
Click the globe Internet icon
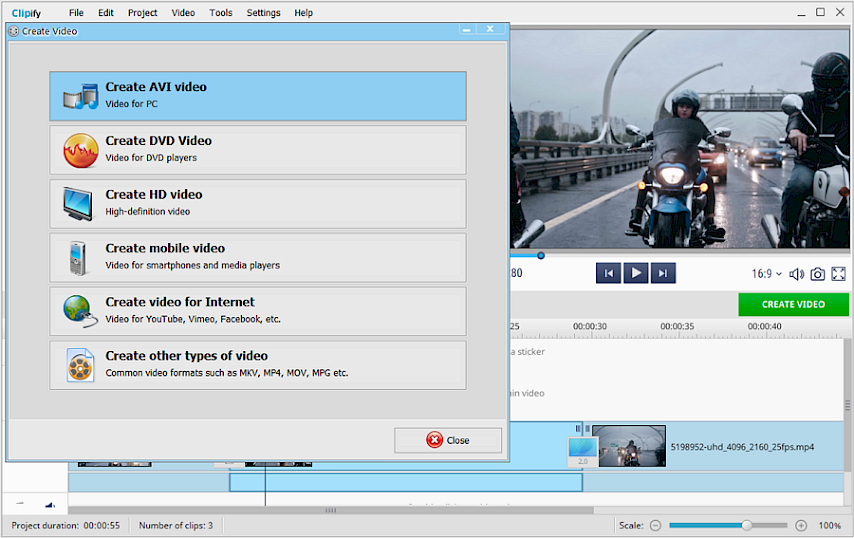(80, 311)
